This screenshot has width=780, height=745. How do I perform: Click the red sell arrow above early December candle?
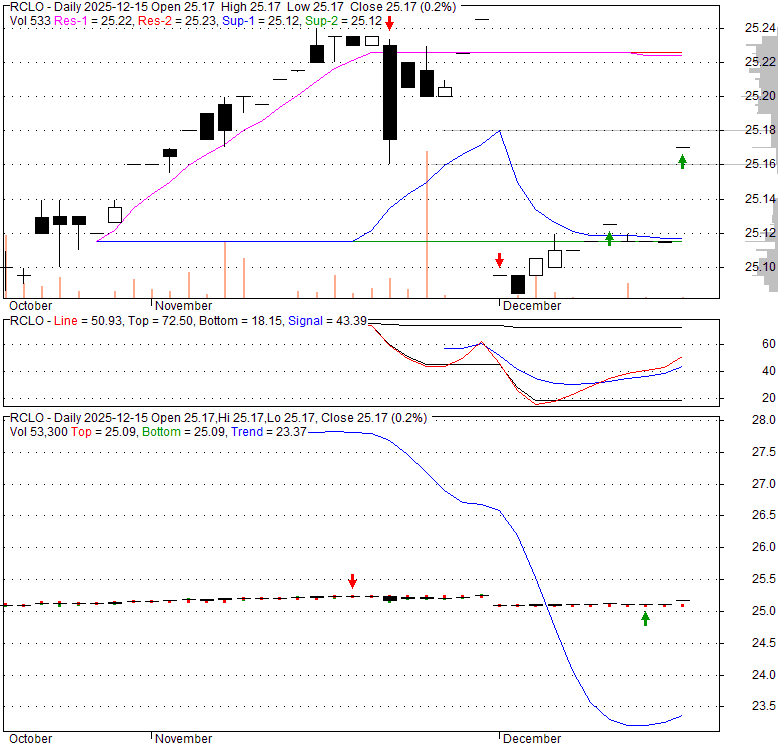(x=499, y=260)
